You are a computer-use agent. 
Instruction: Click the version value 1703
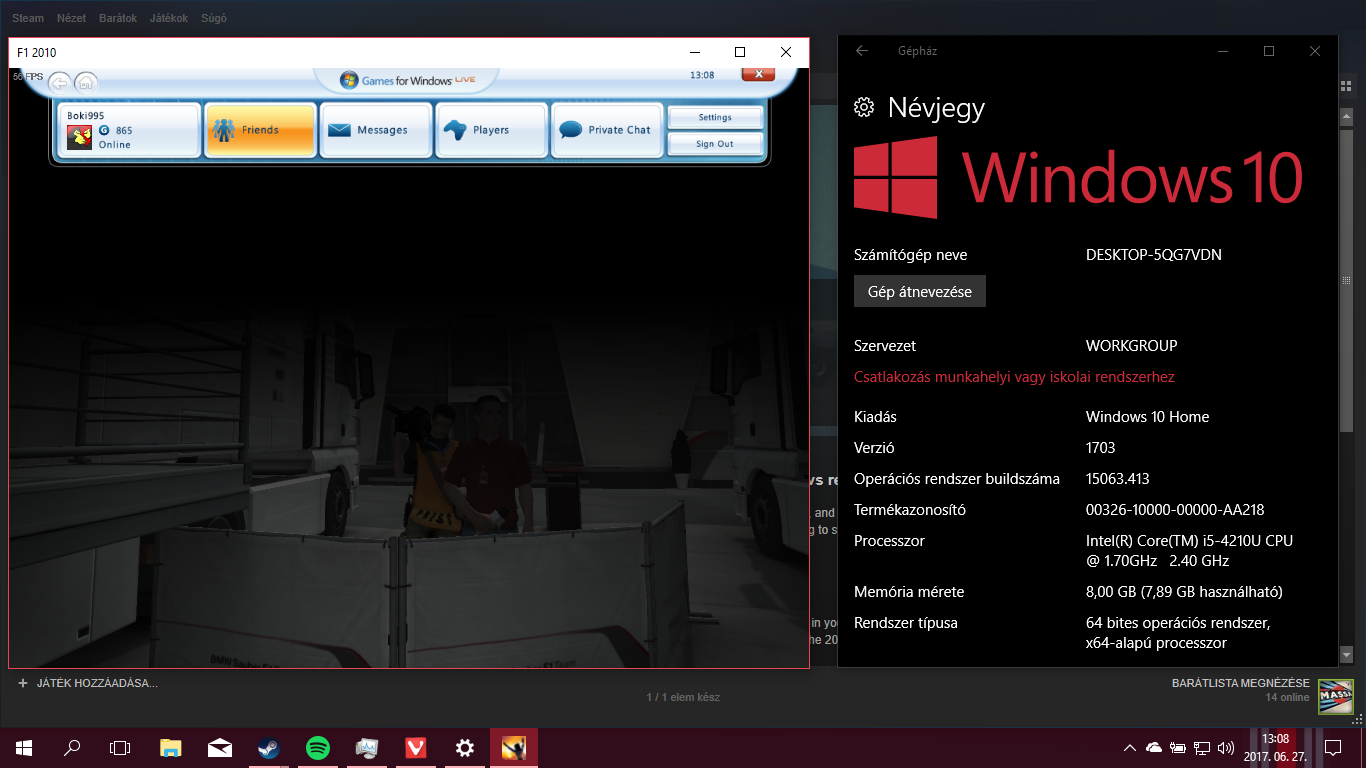coord(1101,448)
